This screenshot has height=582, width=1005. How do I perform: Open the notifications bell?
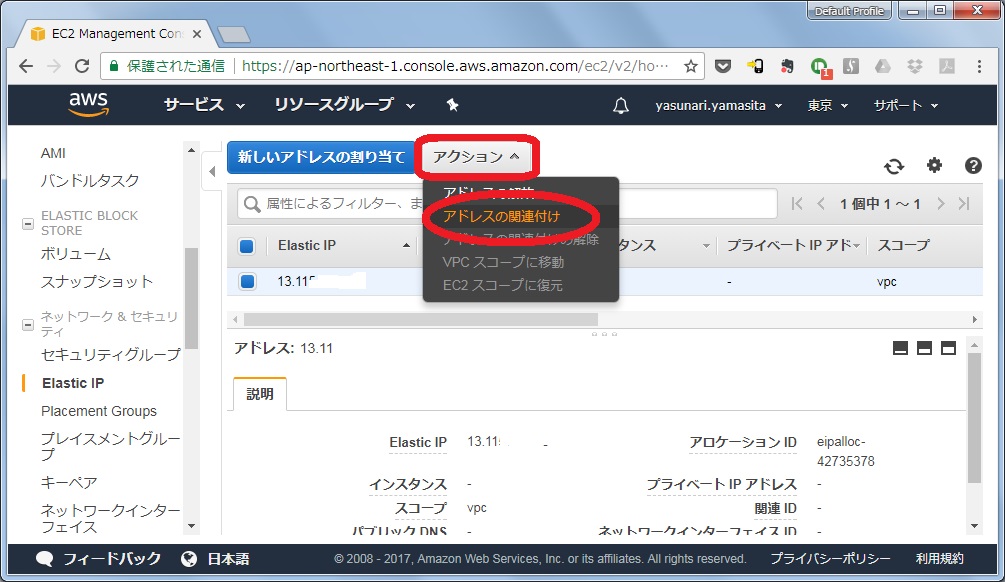tap(620, 106)
